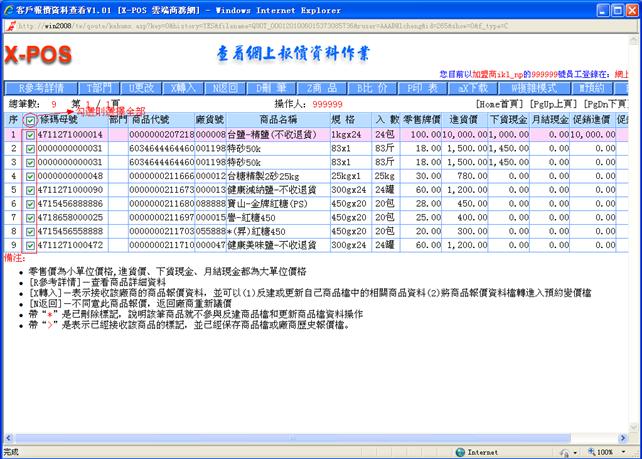Go to previous page via [PgUp上頁]

[x=555, y=104]
